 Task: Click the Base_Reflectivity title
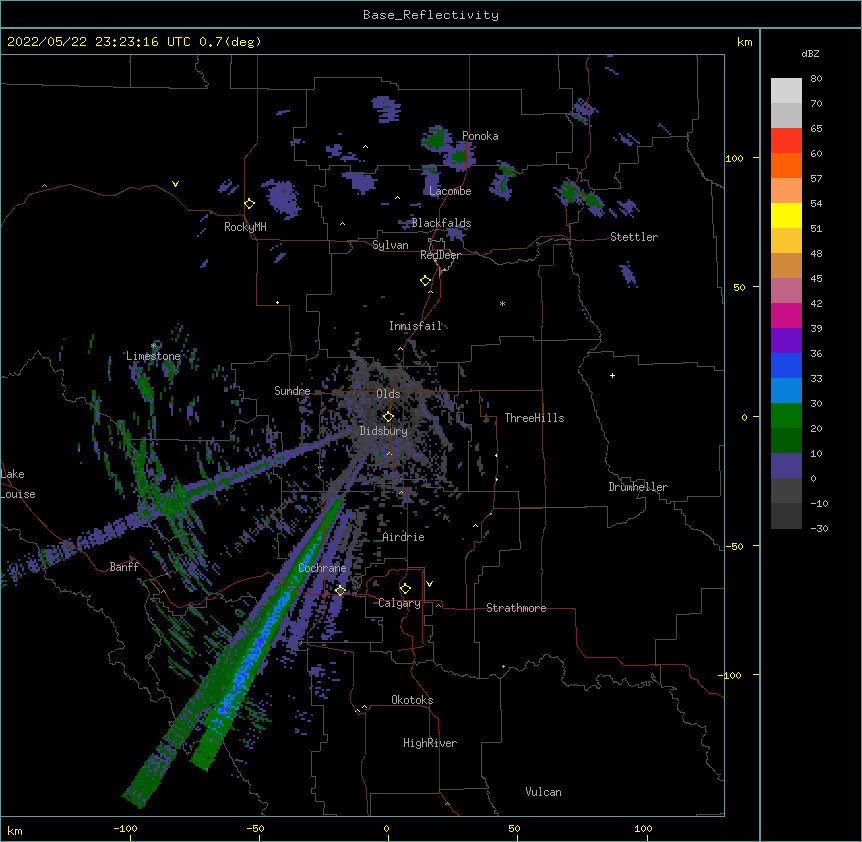tap(431, 15)
